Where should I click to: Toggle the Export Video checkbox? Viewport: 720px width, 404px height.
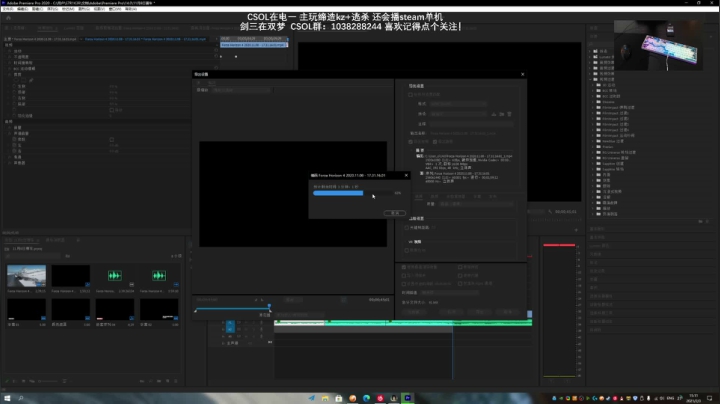[411, 142]
